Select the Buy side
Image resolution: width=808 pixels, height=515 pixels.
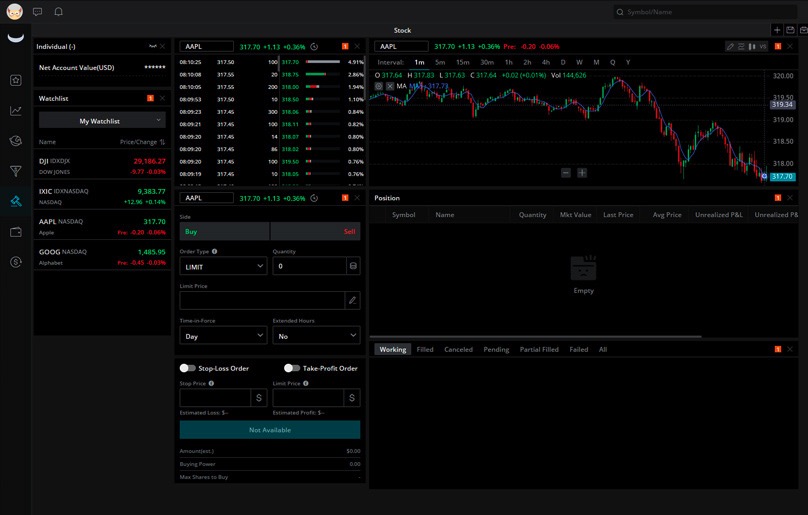[224, 231]
